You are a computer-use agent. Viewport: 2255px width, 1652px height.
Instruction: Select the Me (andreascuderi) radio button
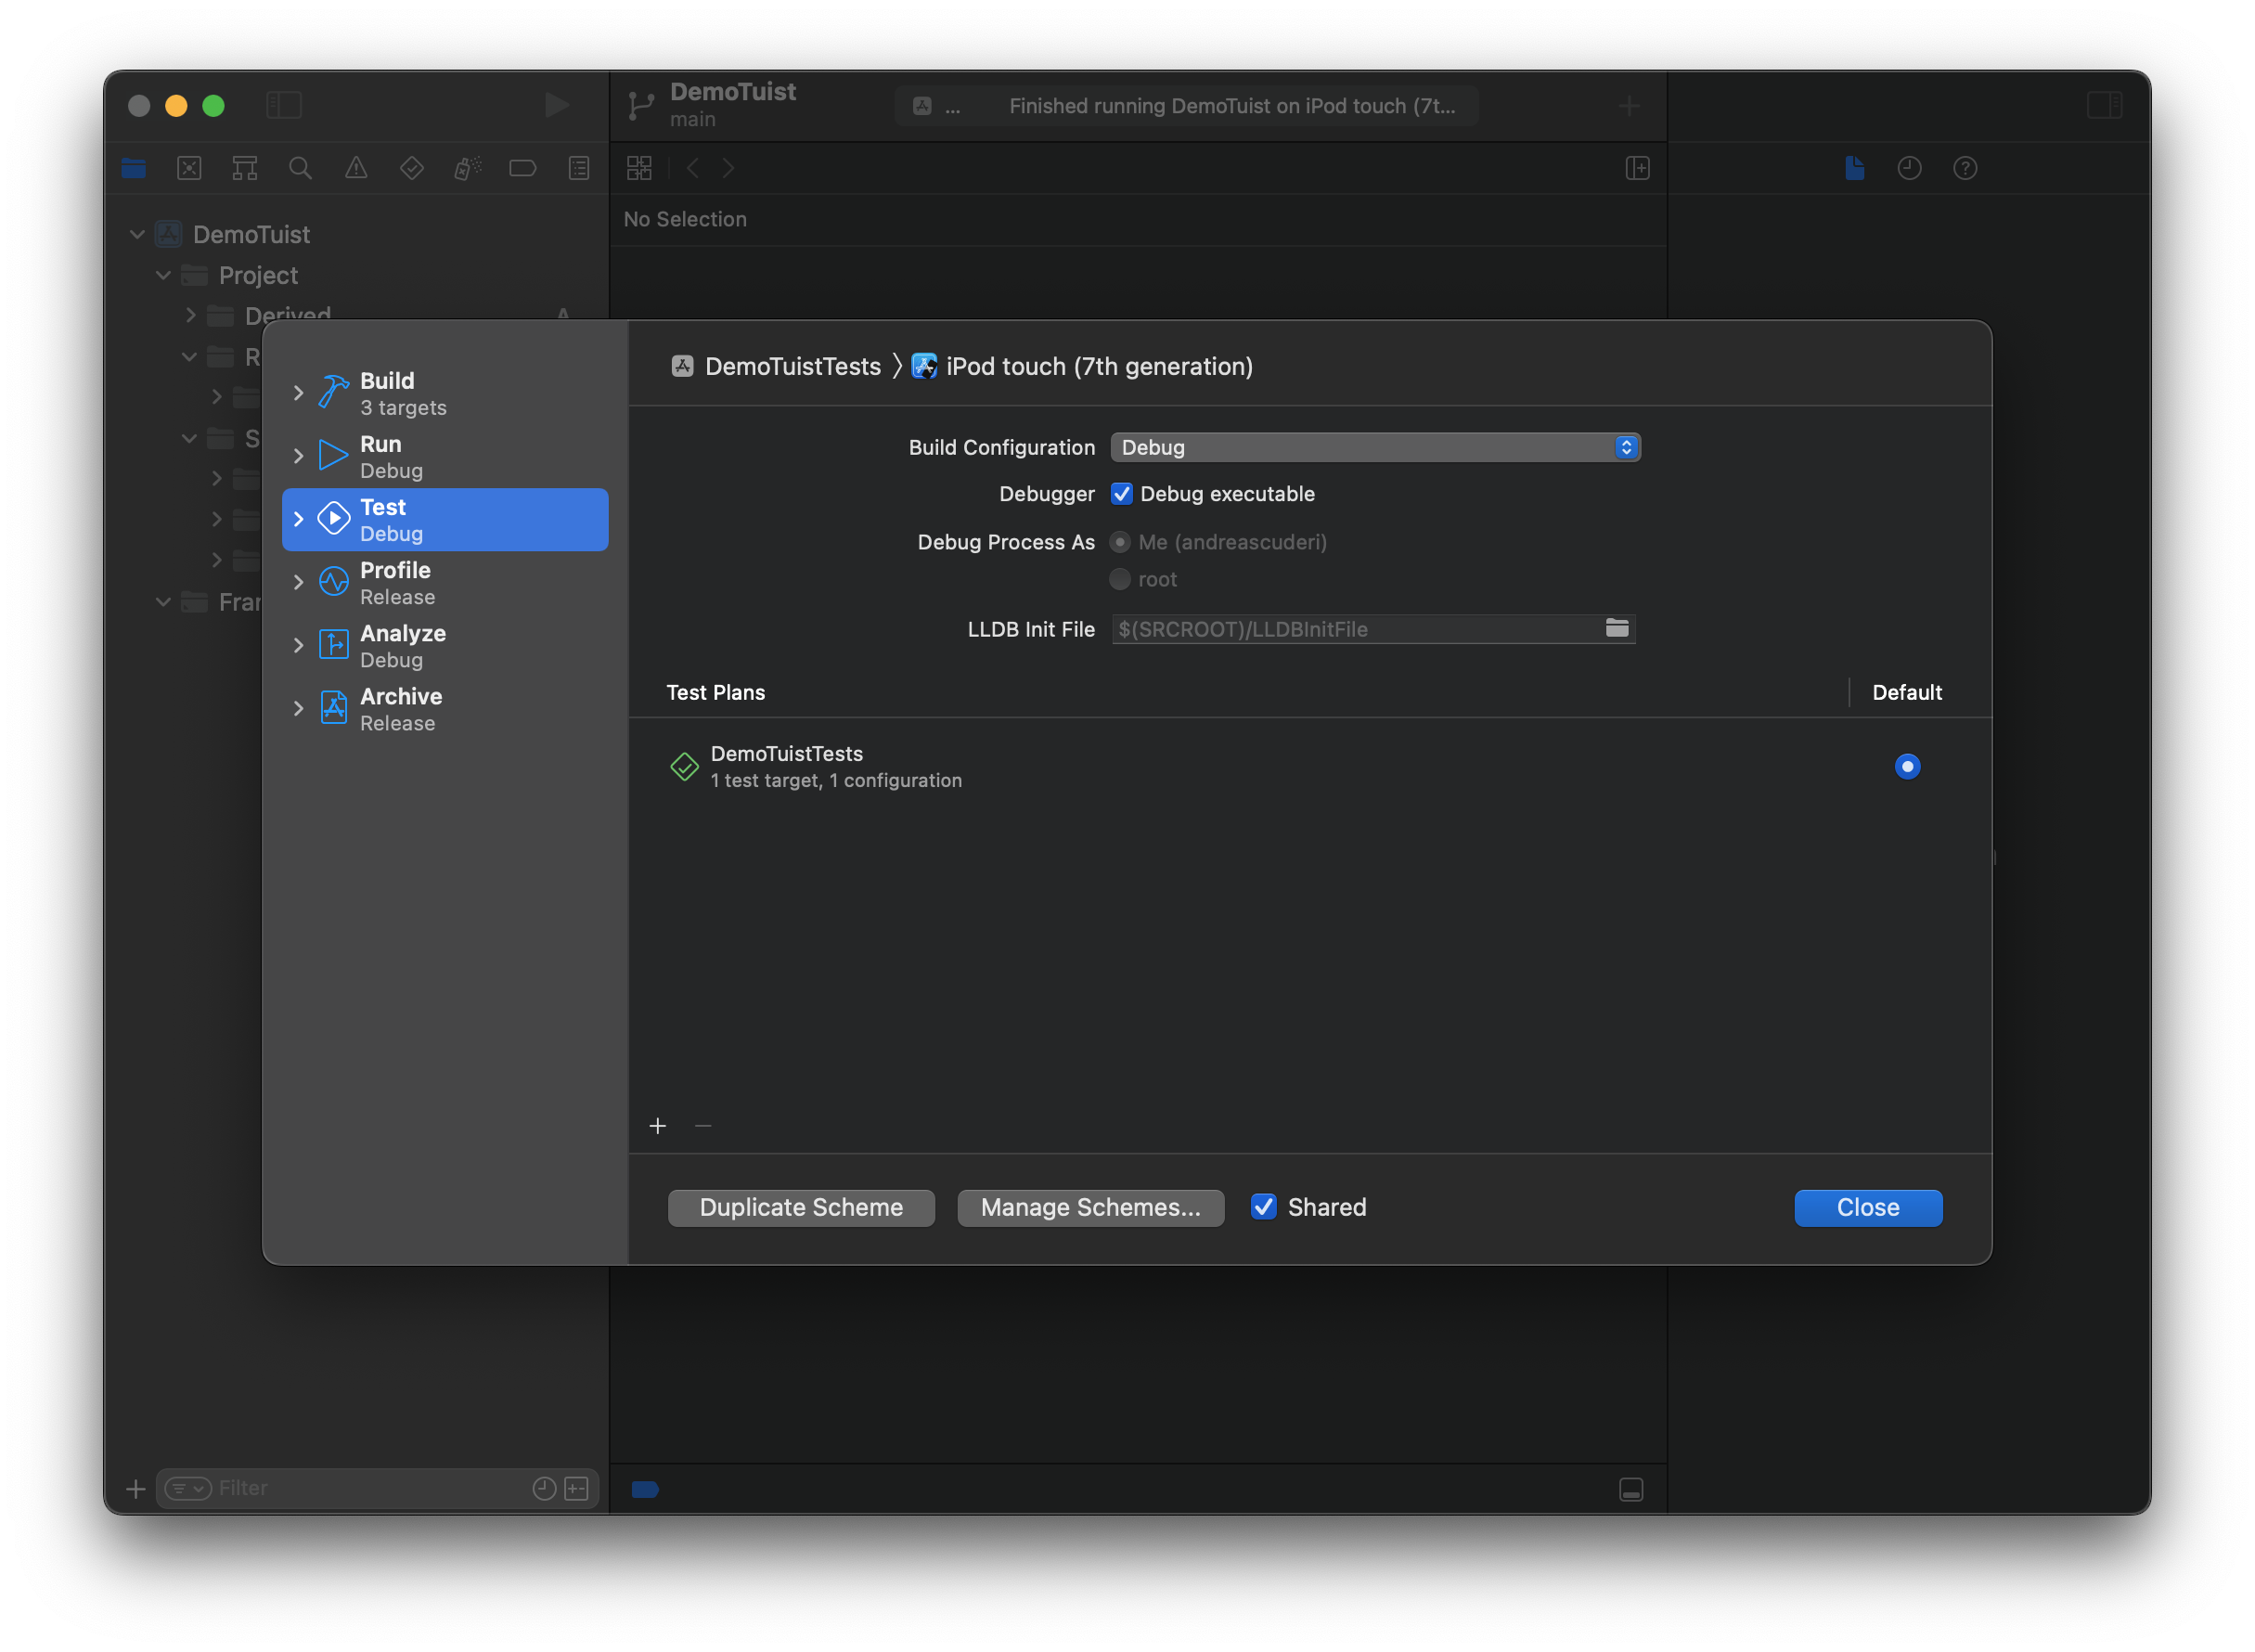point(1120,542)
